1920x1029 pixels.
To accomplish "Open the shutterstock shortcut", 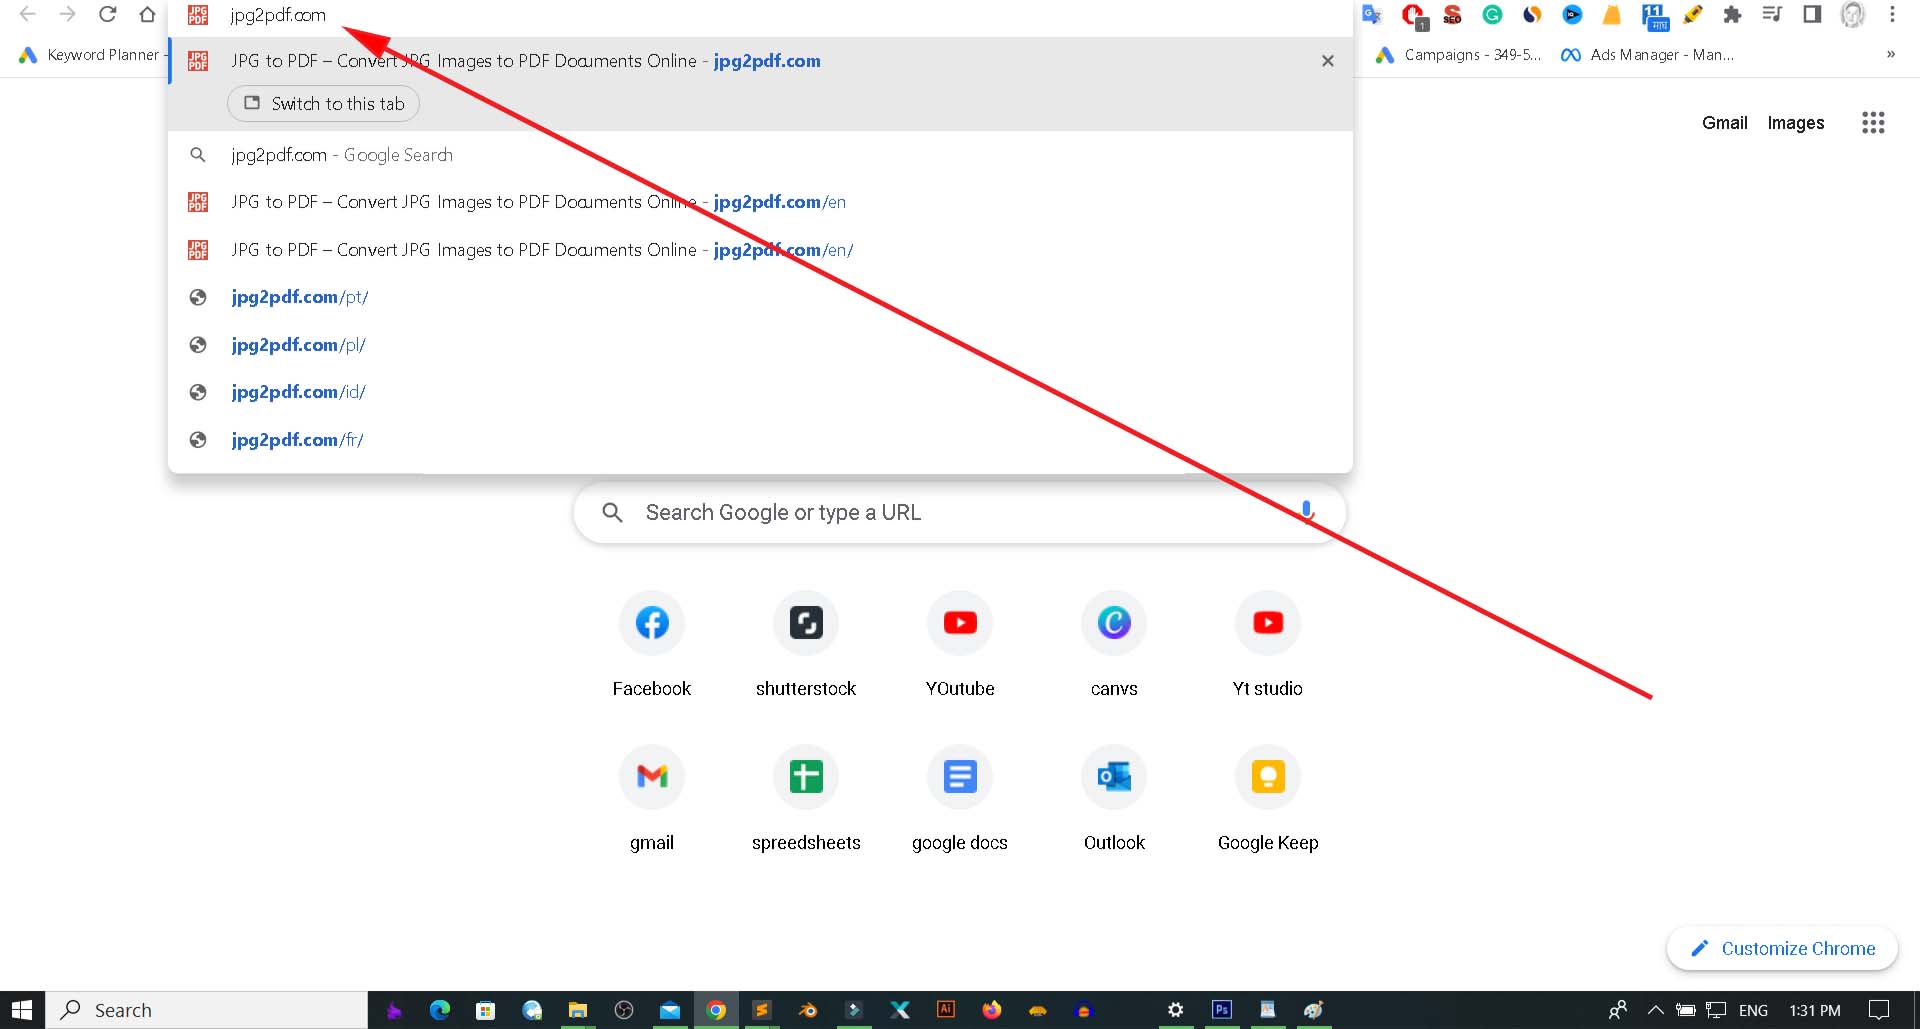I will click(x=806, y=643).
